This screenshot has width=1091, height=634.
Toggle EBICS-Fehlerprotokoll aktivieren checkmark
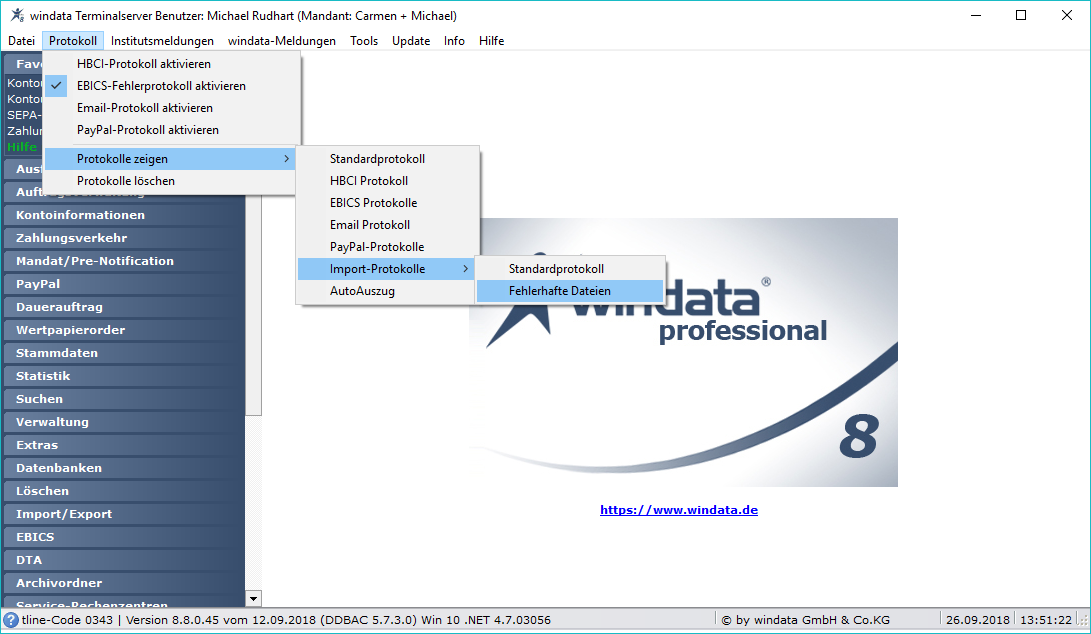(x=56, y=86)
